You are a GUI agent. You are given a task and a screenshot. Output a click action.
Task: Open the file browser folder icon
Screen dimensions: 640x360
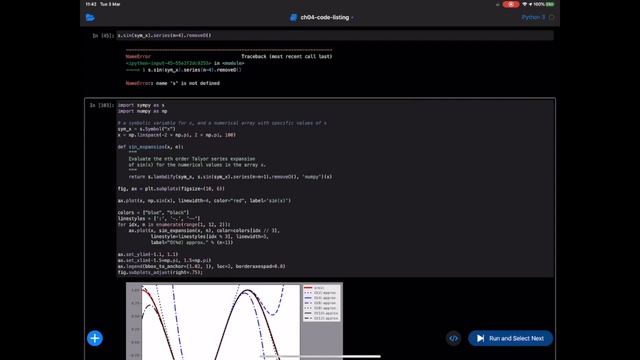coord(90,17)
